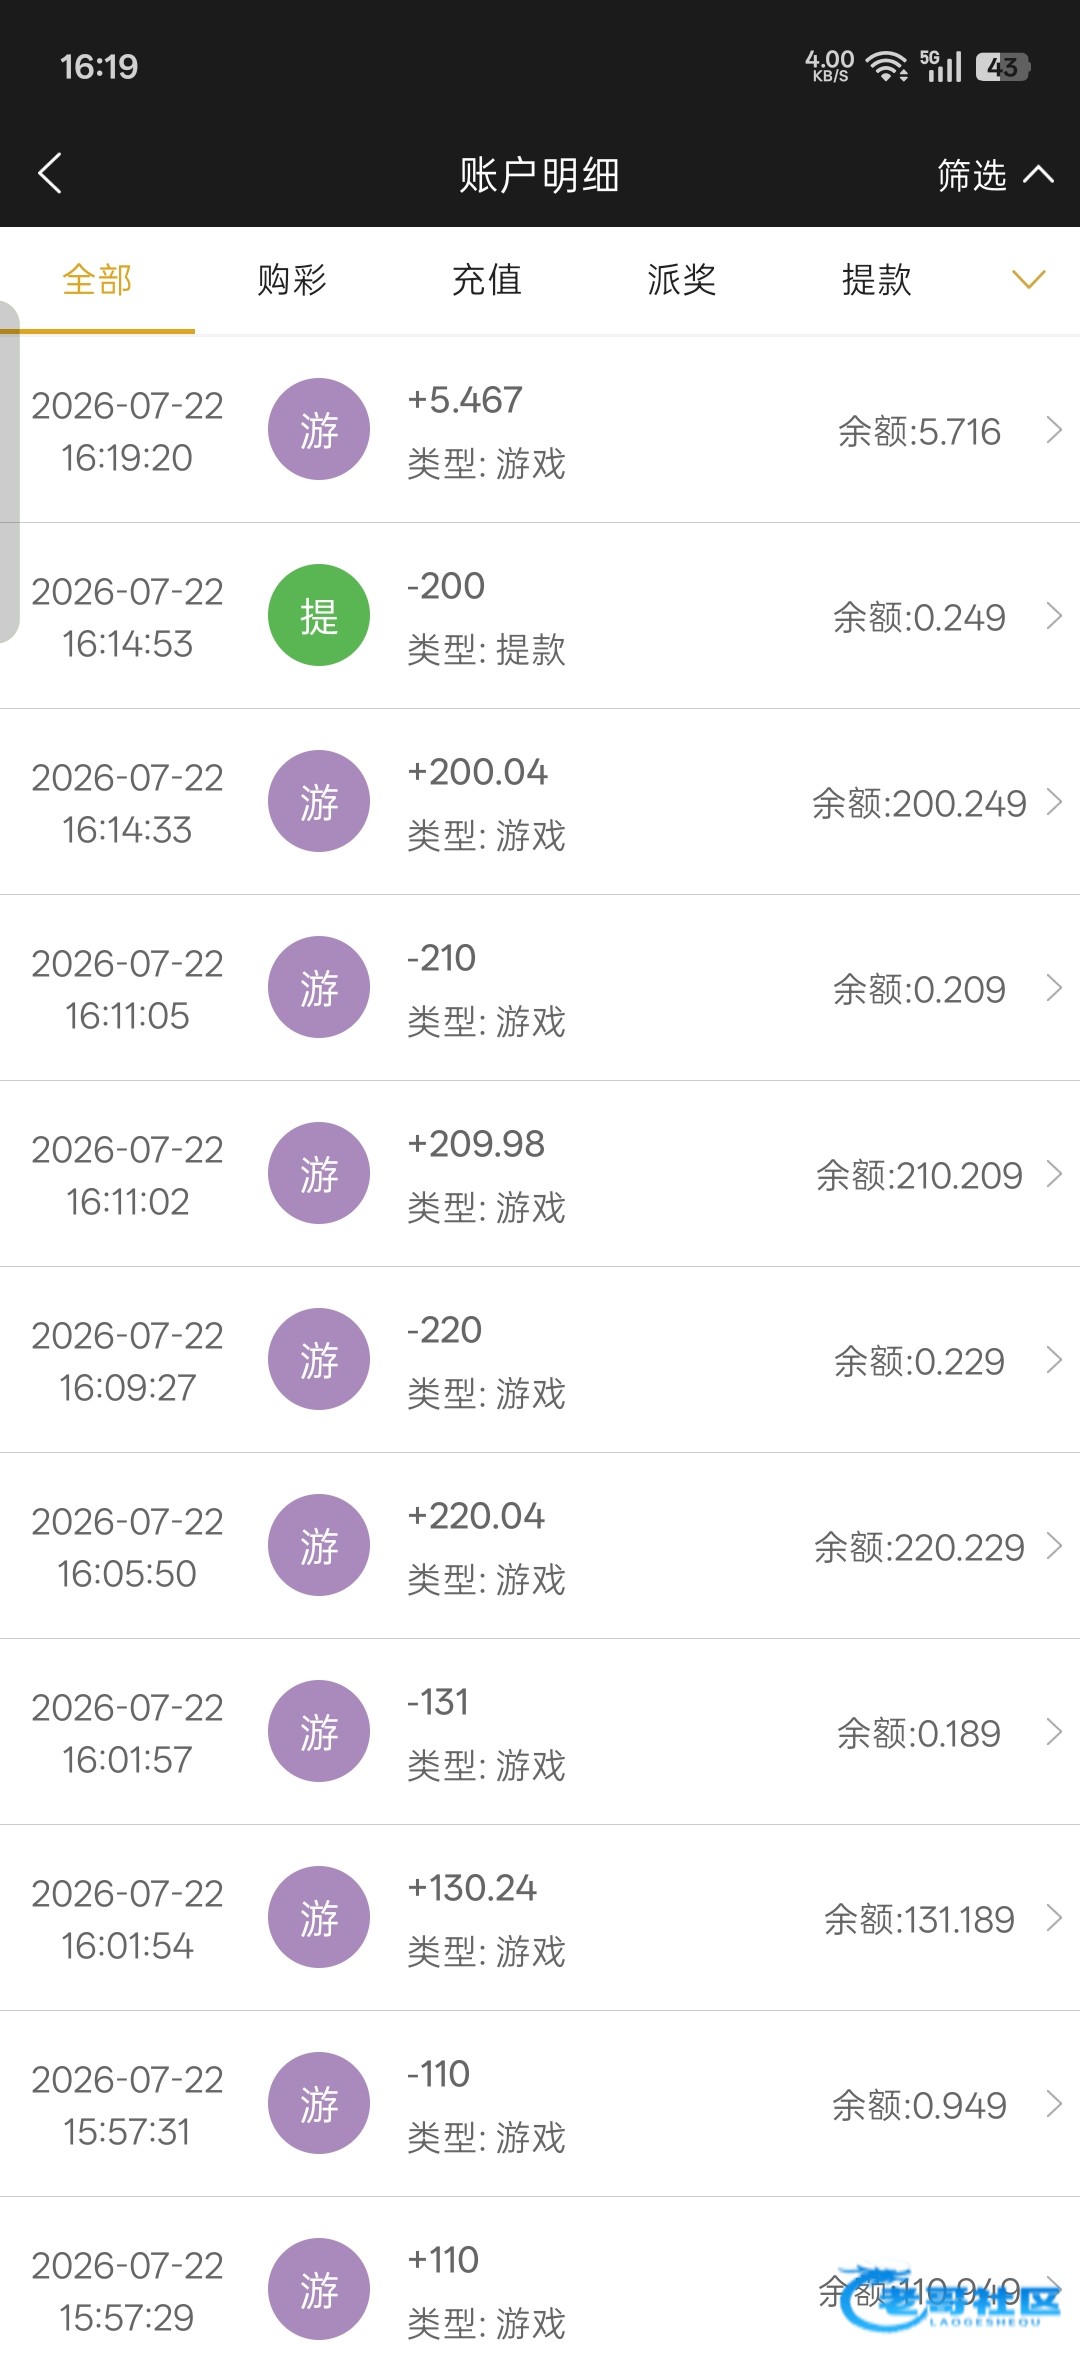Image resolution: width=1080 pixels, height=2362 pixels.
Task: Tap the purple 游 icon beside -210
Action: (x=319, y=987)
